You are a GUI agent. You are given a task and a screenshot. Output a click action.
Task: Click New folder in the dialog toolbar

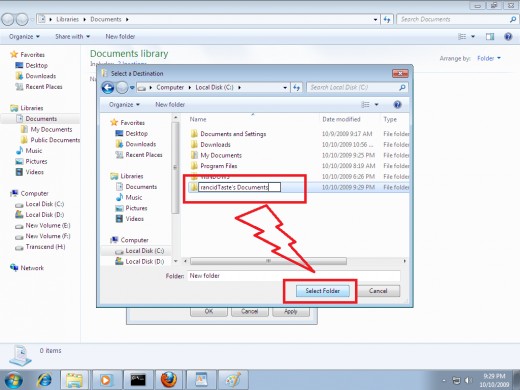(170, 105)
